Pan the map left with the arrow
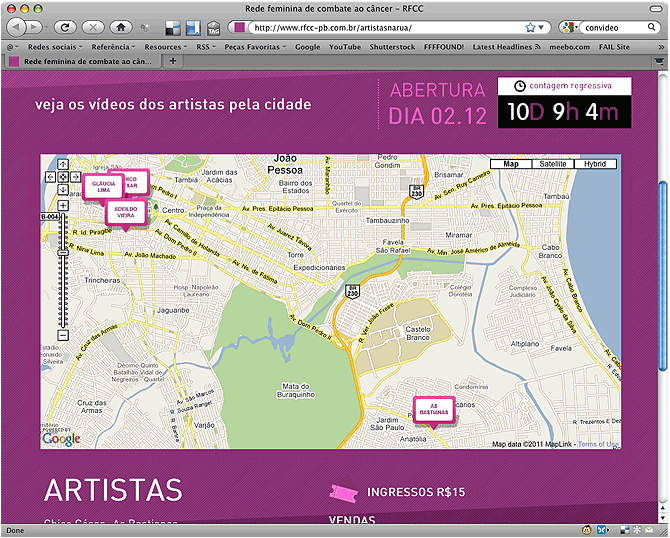 50,177
